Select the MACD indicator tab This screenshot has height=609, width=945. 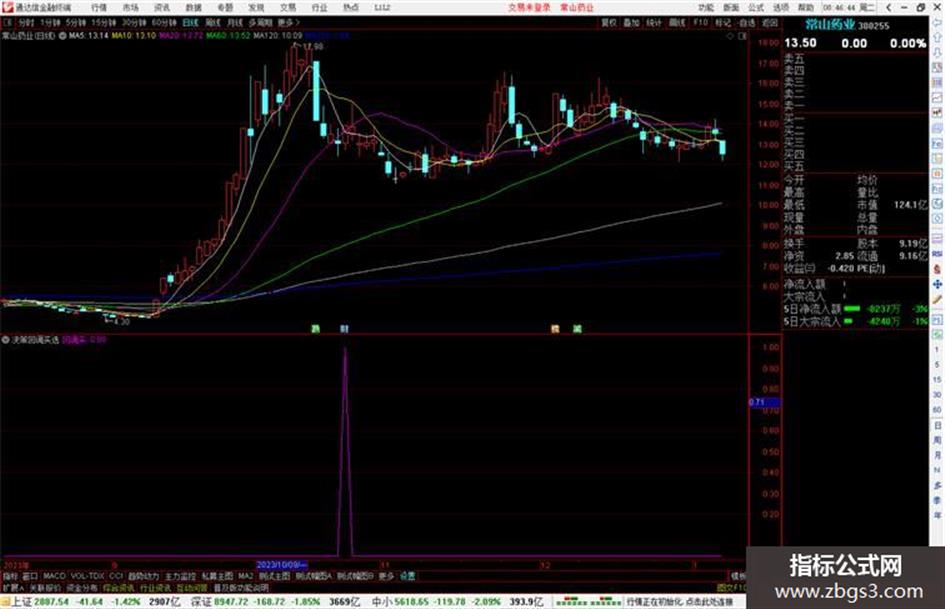(54, 576)
